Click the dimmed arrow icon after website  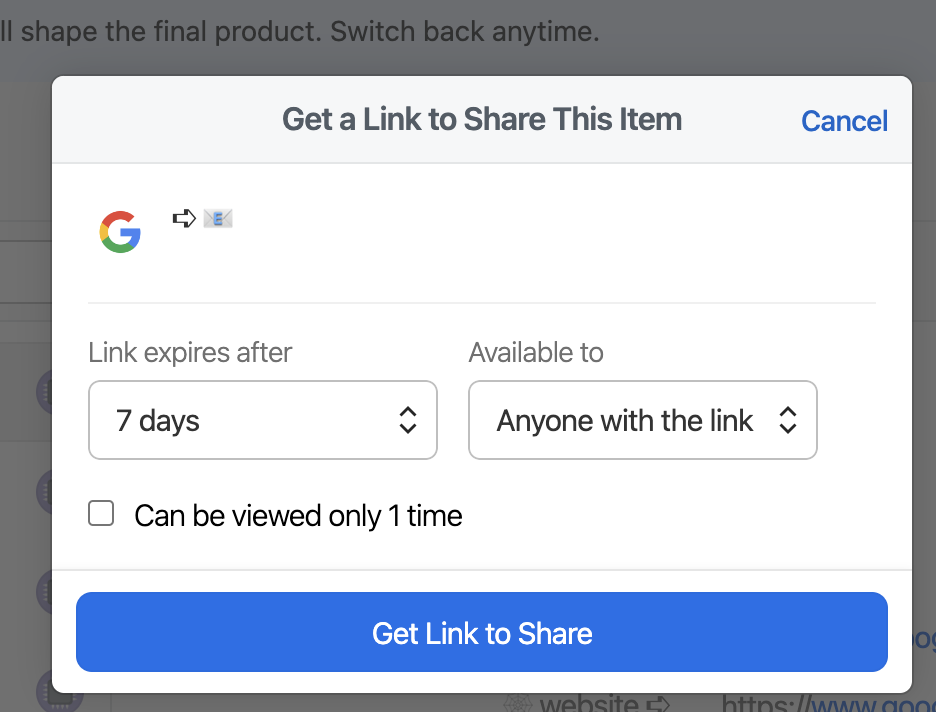tap(658, 703)
